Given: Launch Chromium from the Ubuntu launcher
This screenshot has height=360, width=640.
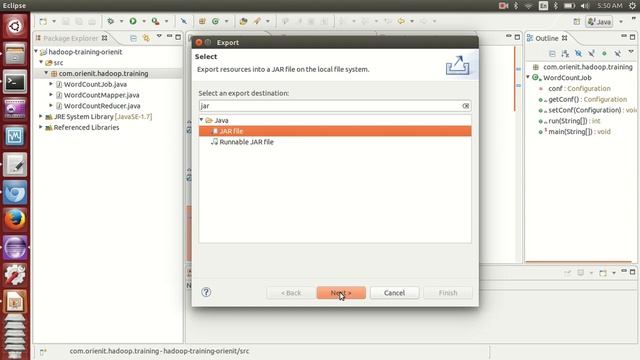Looking at the screenshot, I should pyautogui.click(x=15, y=192).
